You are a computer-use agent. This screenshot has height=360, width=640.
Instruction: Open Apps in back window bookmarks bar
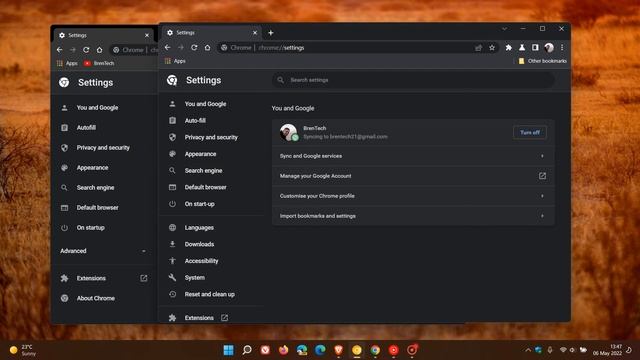pos(67,63)
